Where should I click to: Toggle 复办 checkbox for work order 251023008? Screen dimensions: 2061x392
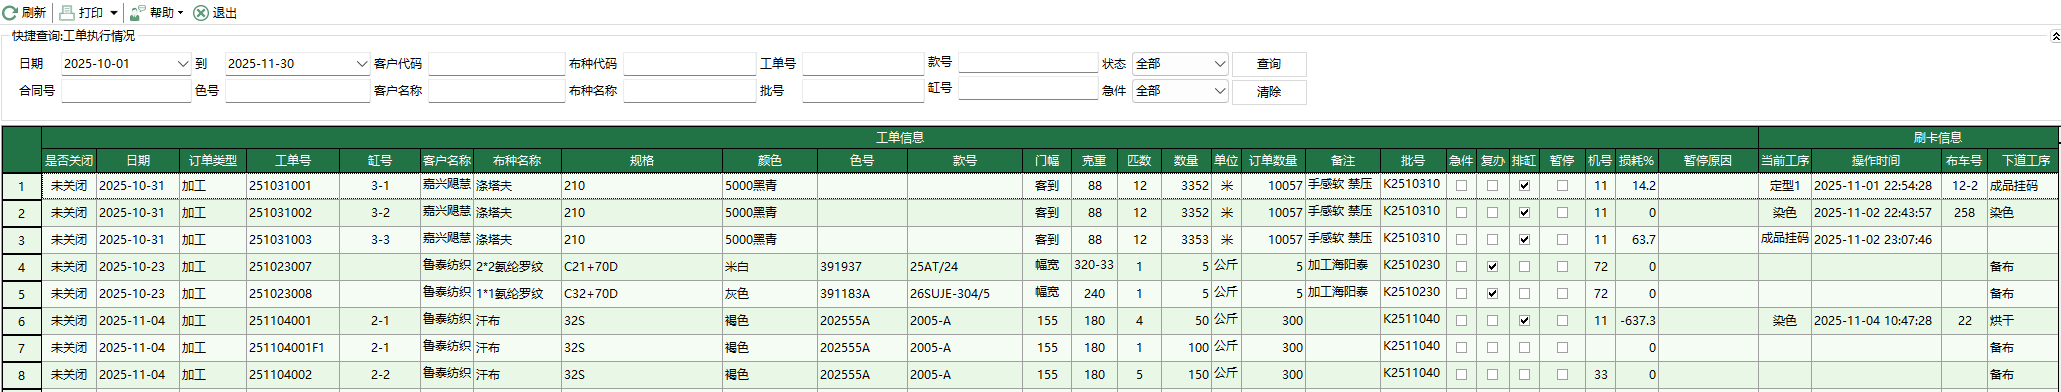[1492, 293]
